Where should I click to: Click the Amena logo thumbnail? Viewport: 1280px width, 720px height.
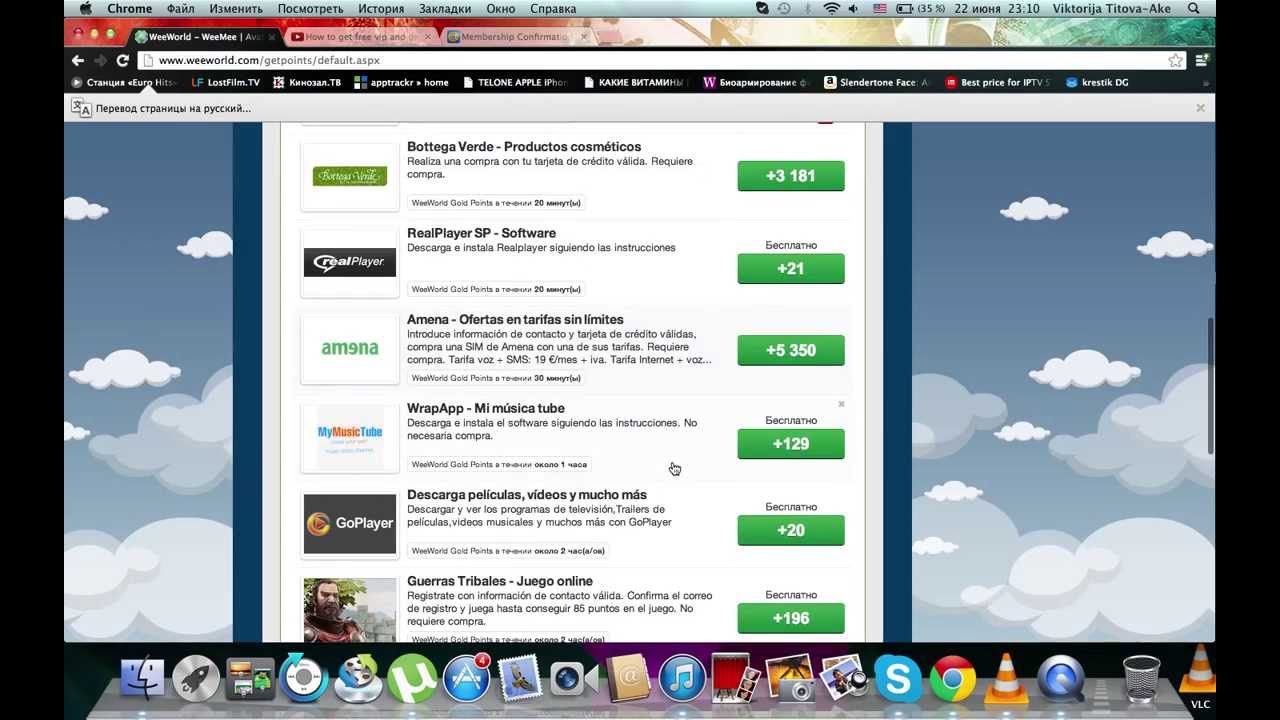click(x=350, y=349)
